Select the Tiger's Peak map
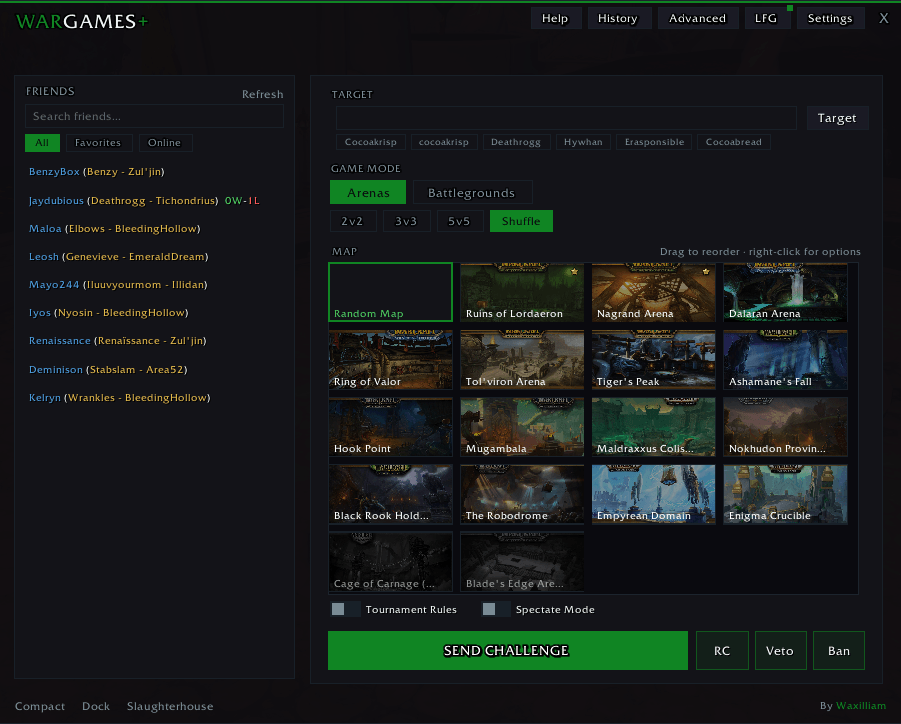The height and width of the screenshot is (724, 901). 653,360
